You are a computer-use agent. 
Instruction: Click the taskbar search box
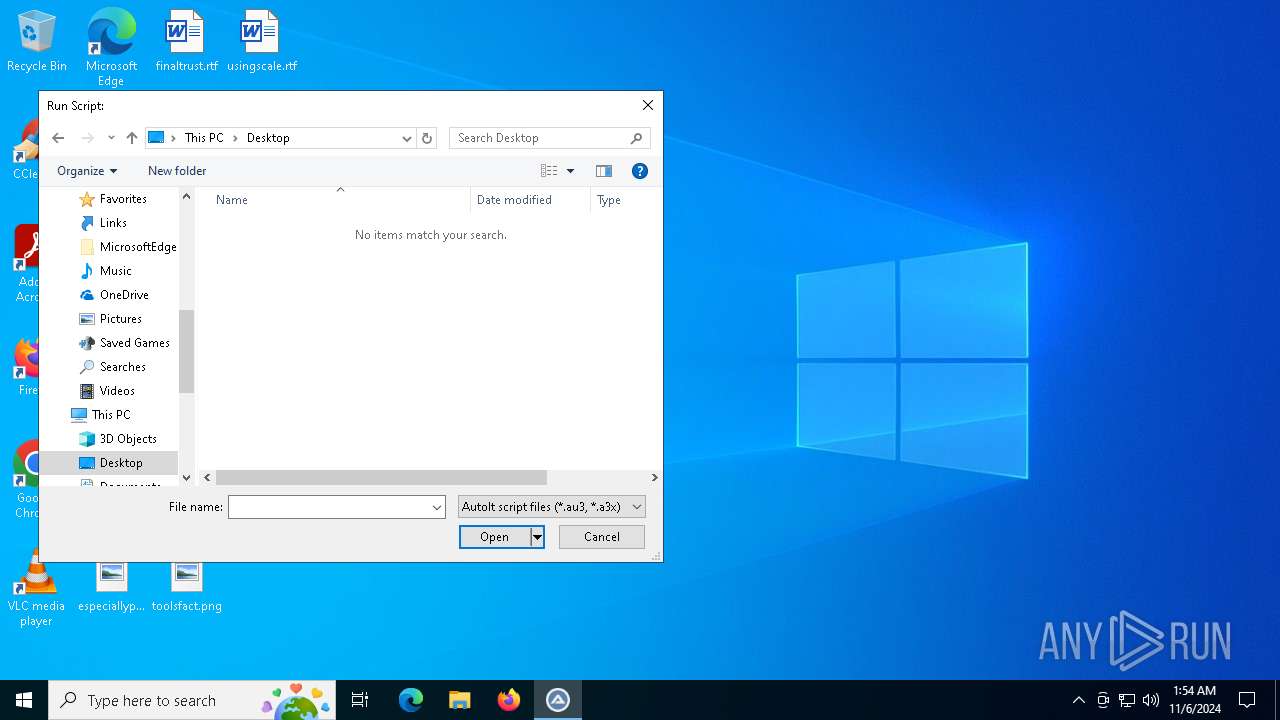192,700
